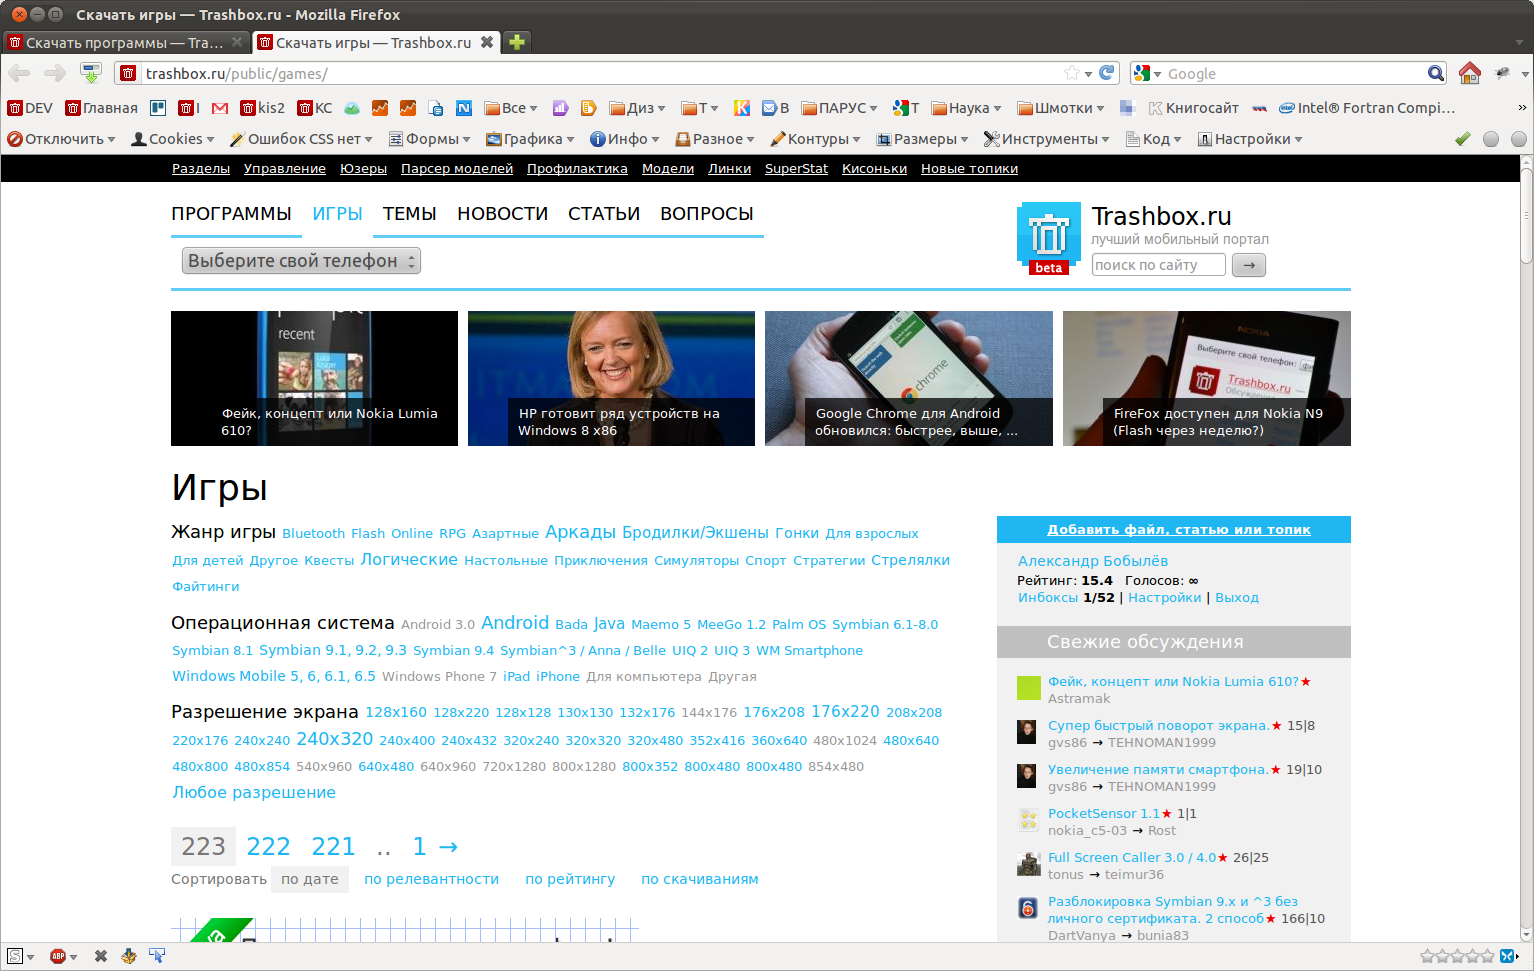Bookmark this page with the star icon

coord(1072,73)
